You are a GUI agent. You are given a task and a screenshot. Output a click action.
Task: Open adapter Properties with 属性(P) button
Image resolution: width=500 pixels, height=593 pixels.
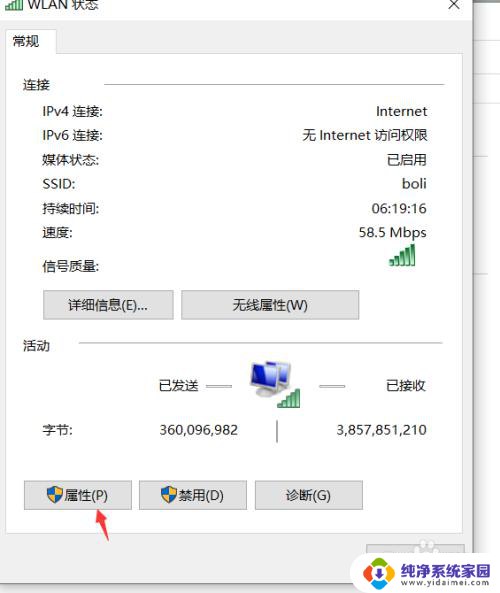coord(78,495)
